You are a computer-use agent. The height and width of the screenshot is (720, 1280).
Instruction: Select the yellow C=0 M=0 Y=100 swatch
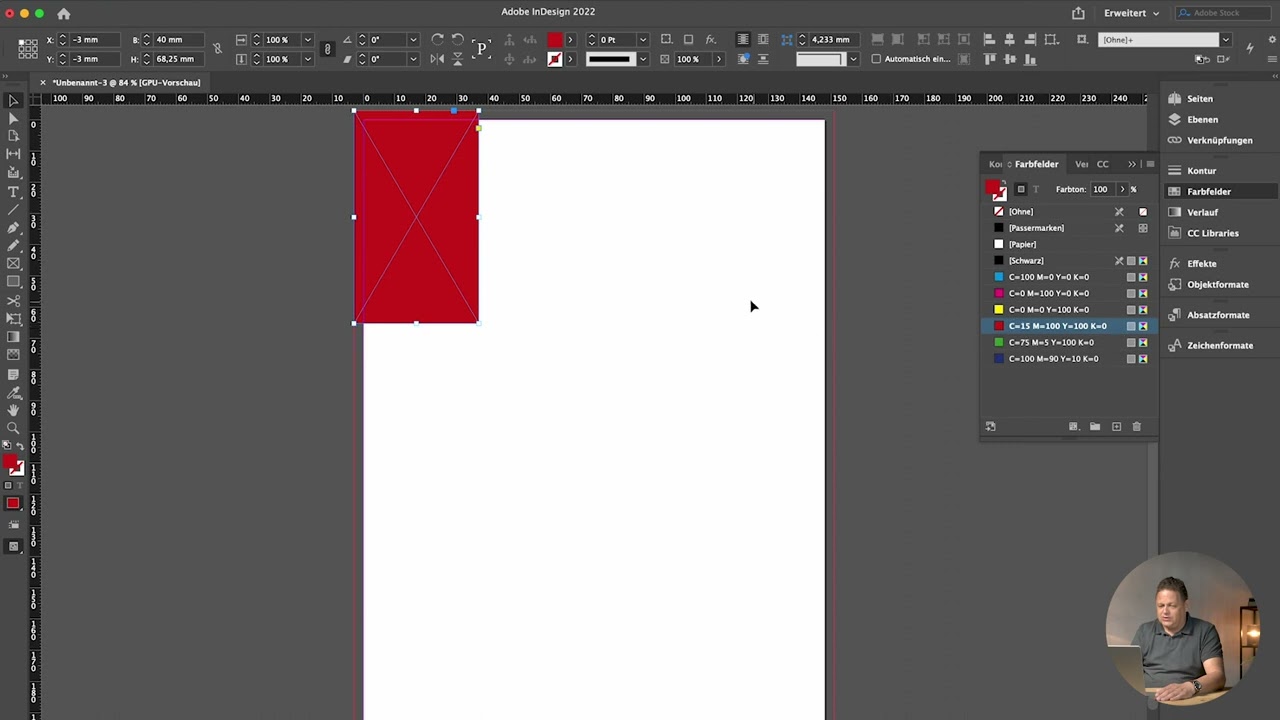(x=1050, y=309)
